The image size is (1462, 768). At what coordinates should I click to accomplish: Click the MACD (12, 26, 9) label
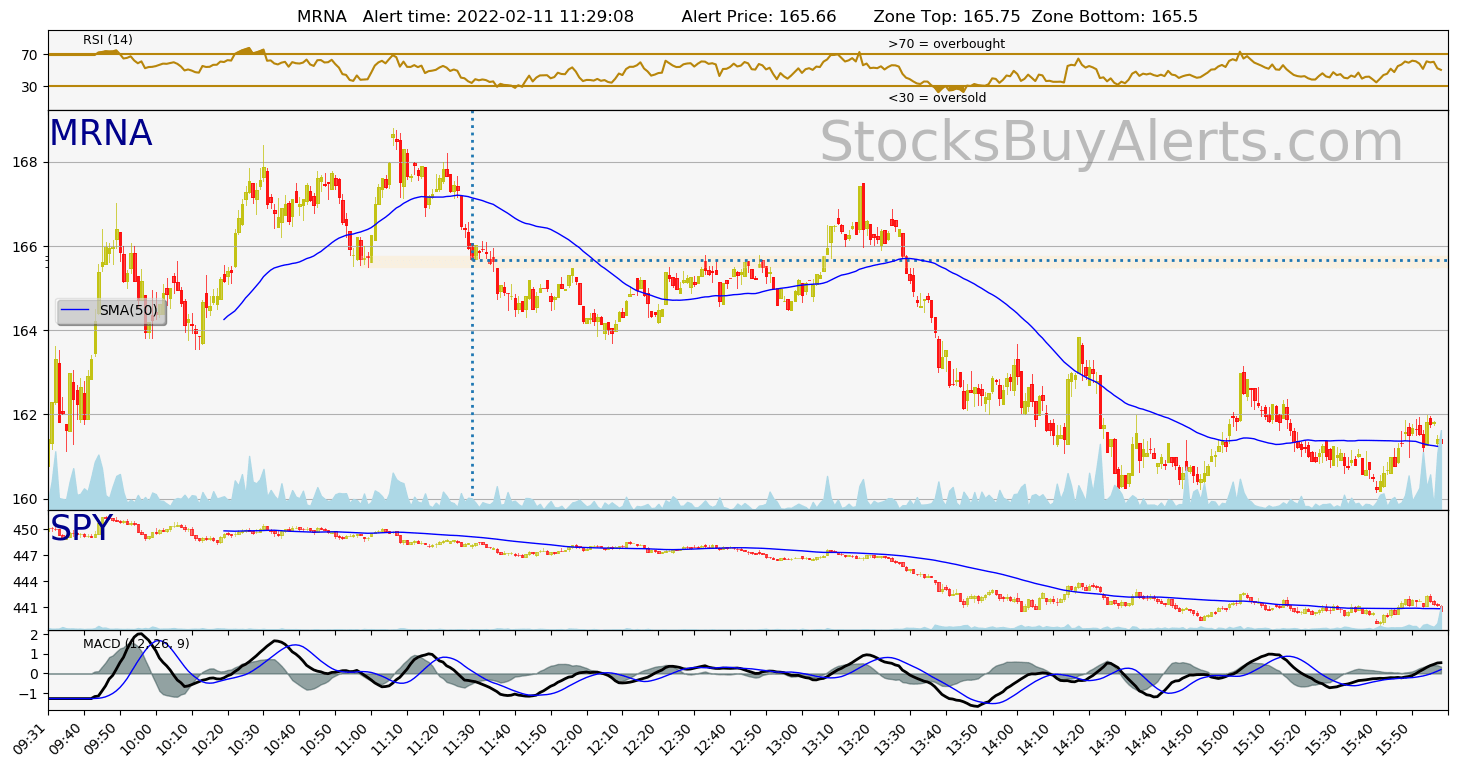click(x=136, y=644)
